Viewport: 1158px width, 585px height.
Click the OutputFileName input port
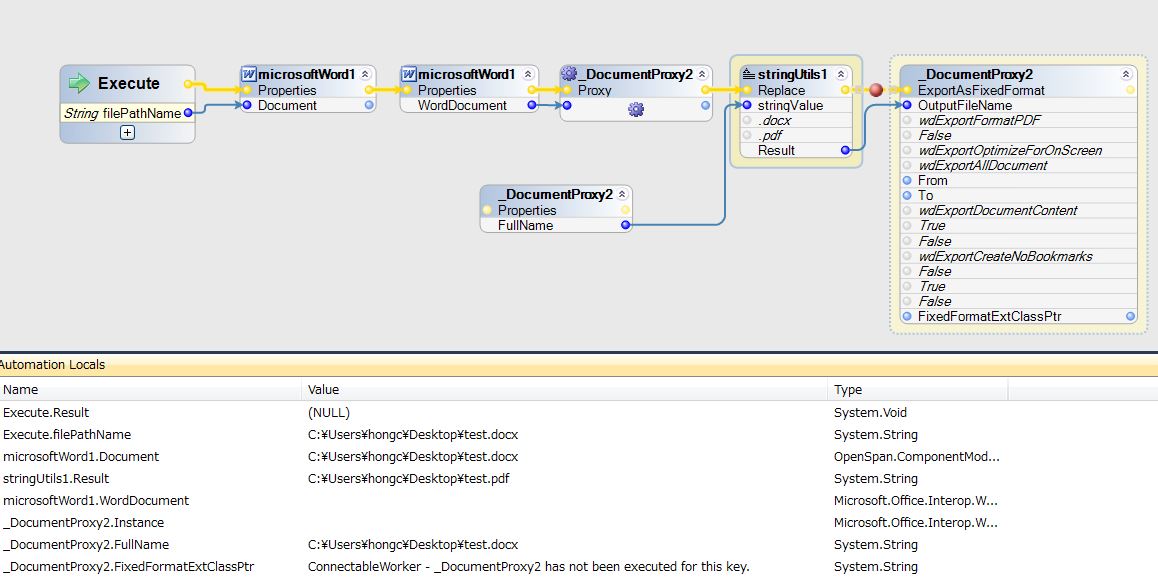tap(907, 106)
